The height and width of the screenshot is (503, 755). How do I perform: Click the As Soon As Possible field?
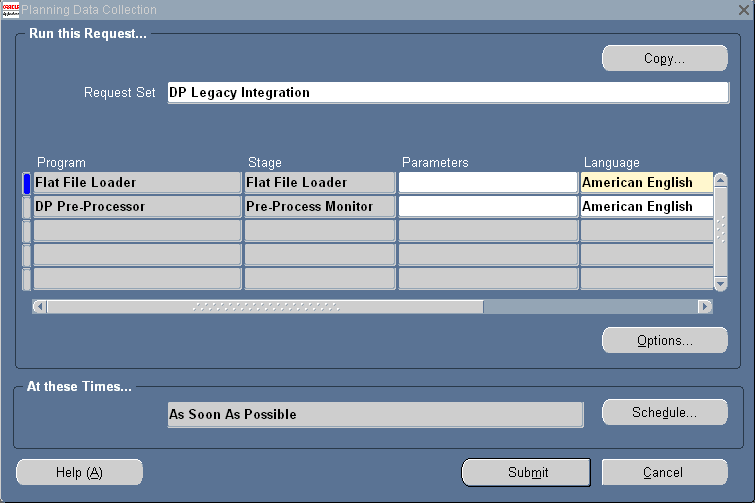click(x=376, y=414)
